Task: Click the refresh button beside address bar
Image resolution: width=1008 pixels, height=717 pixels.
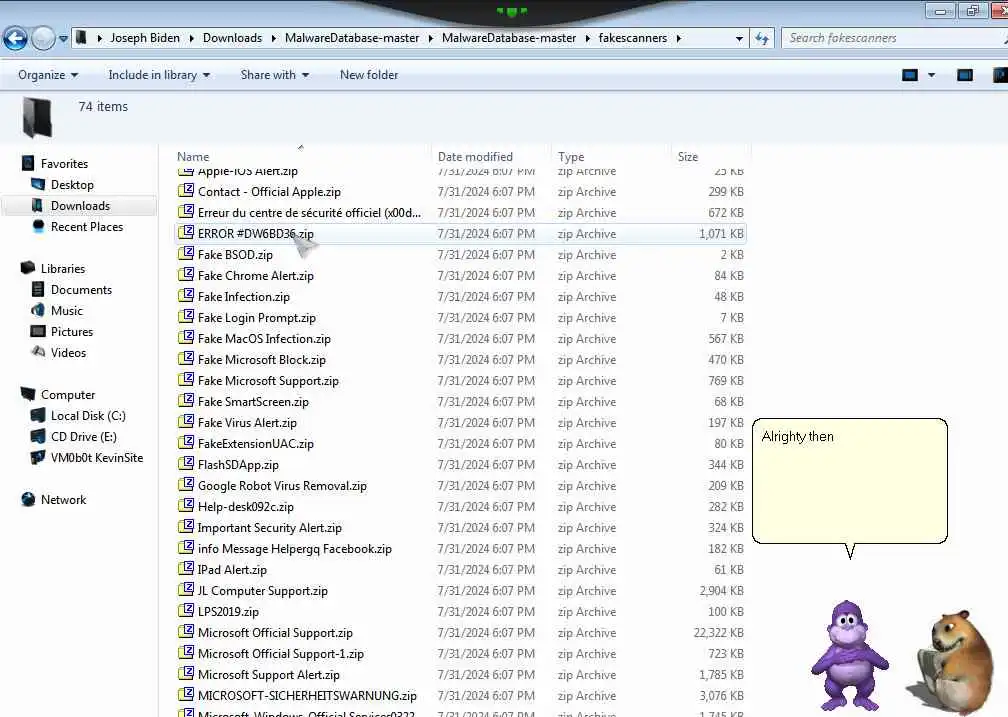Action: (x=762, y=39)
